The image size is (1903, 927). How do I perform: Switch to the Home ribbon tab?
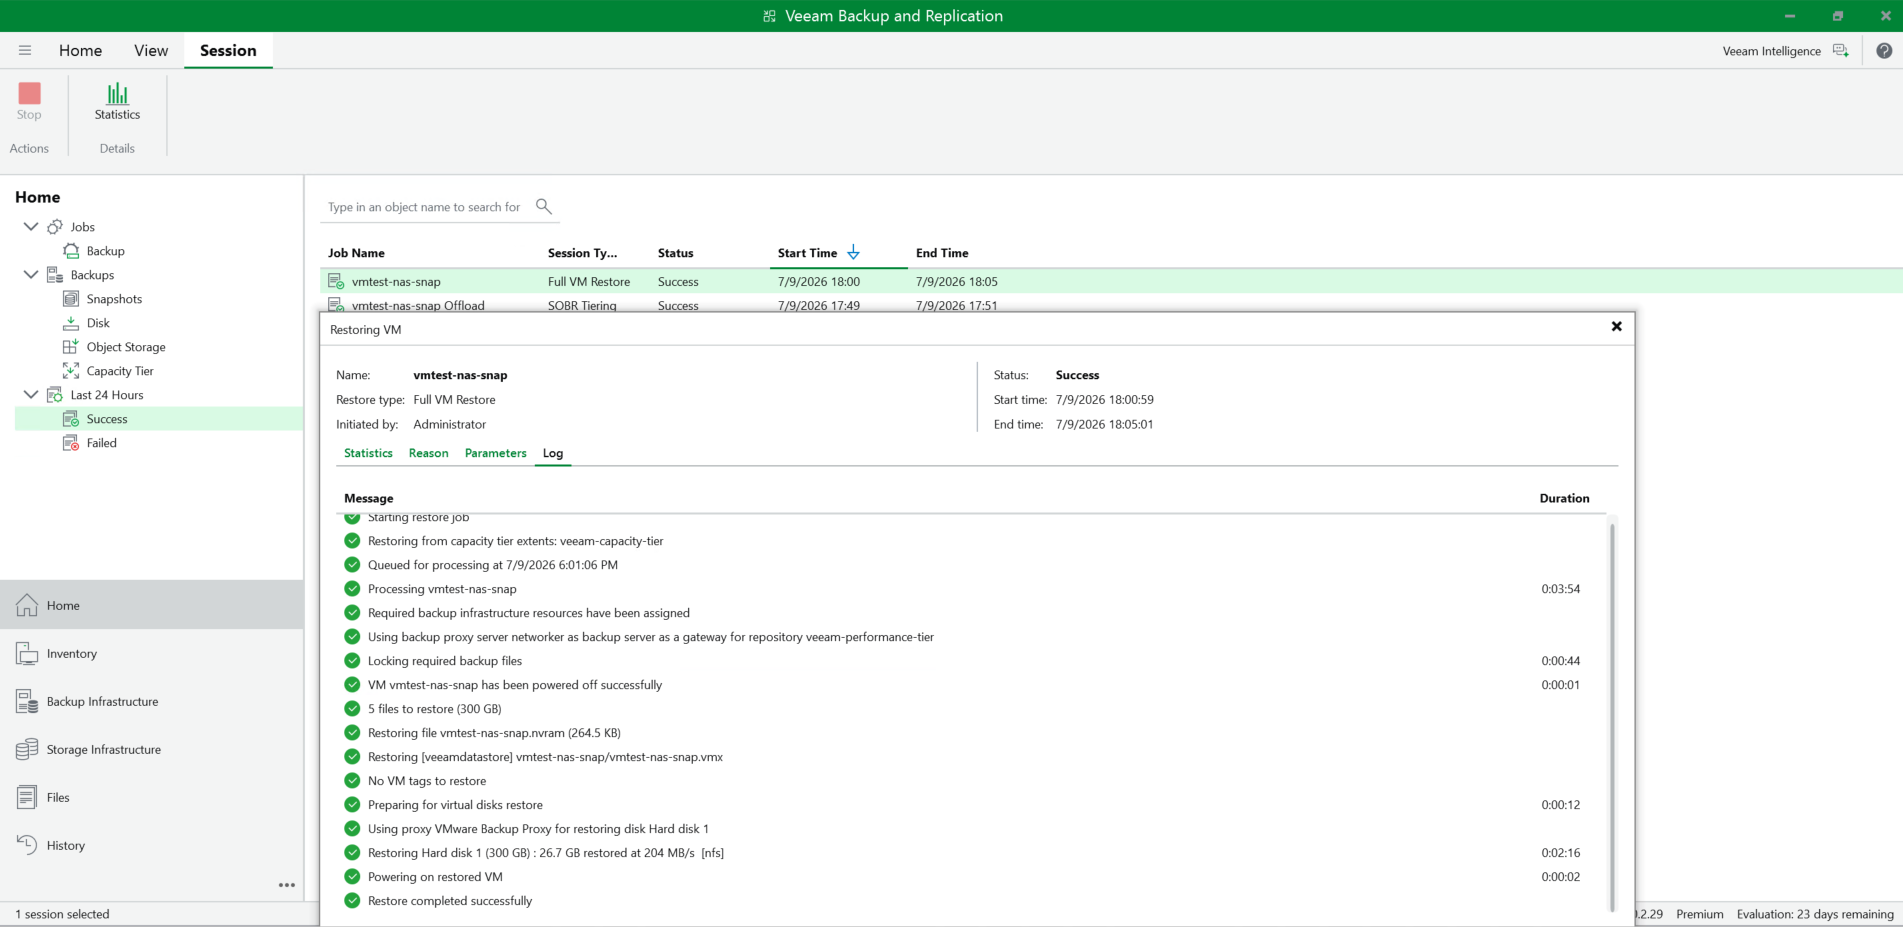80,50
